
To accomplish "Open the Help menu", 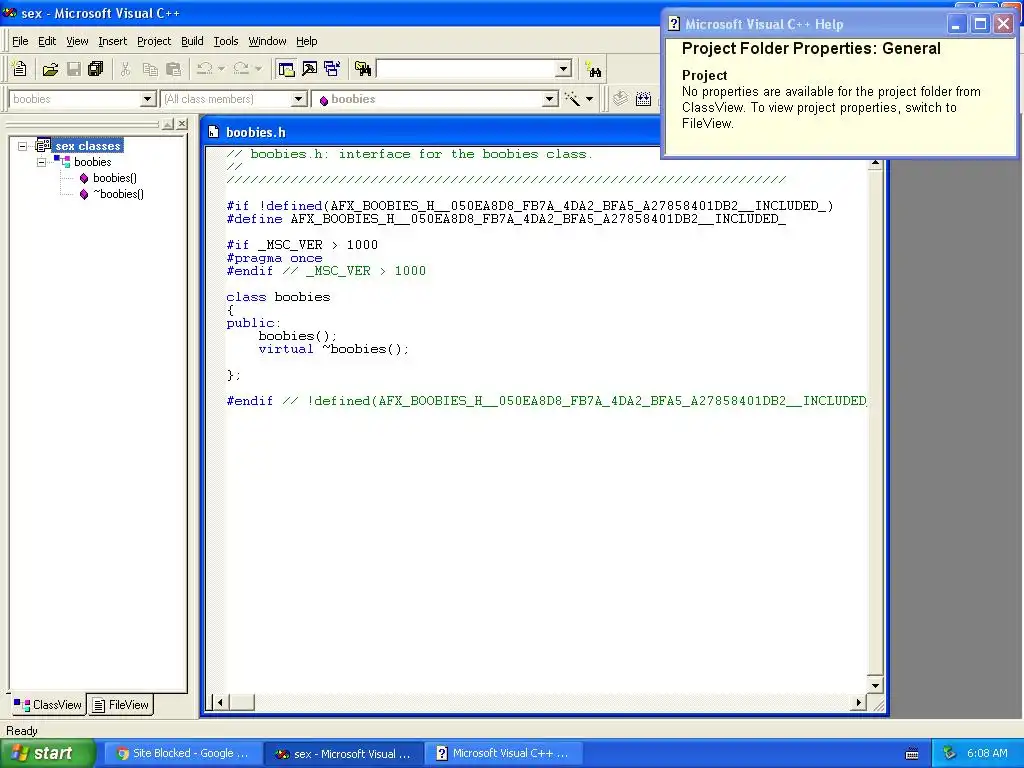I will tap(306, 41).
